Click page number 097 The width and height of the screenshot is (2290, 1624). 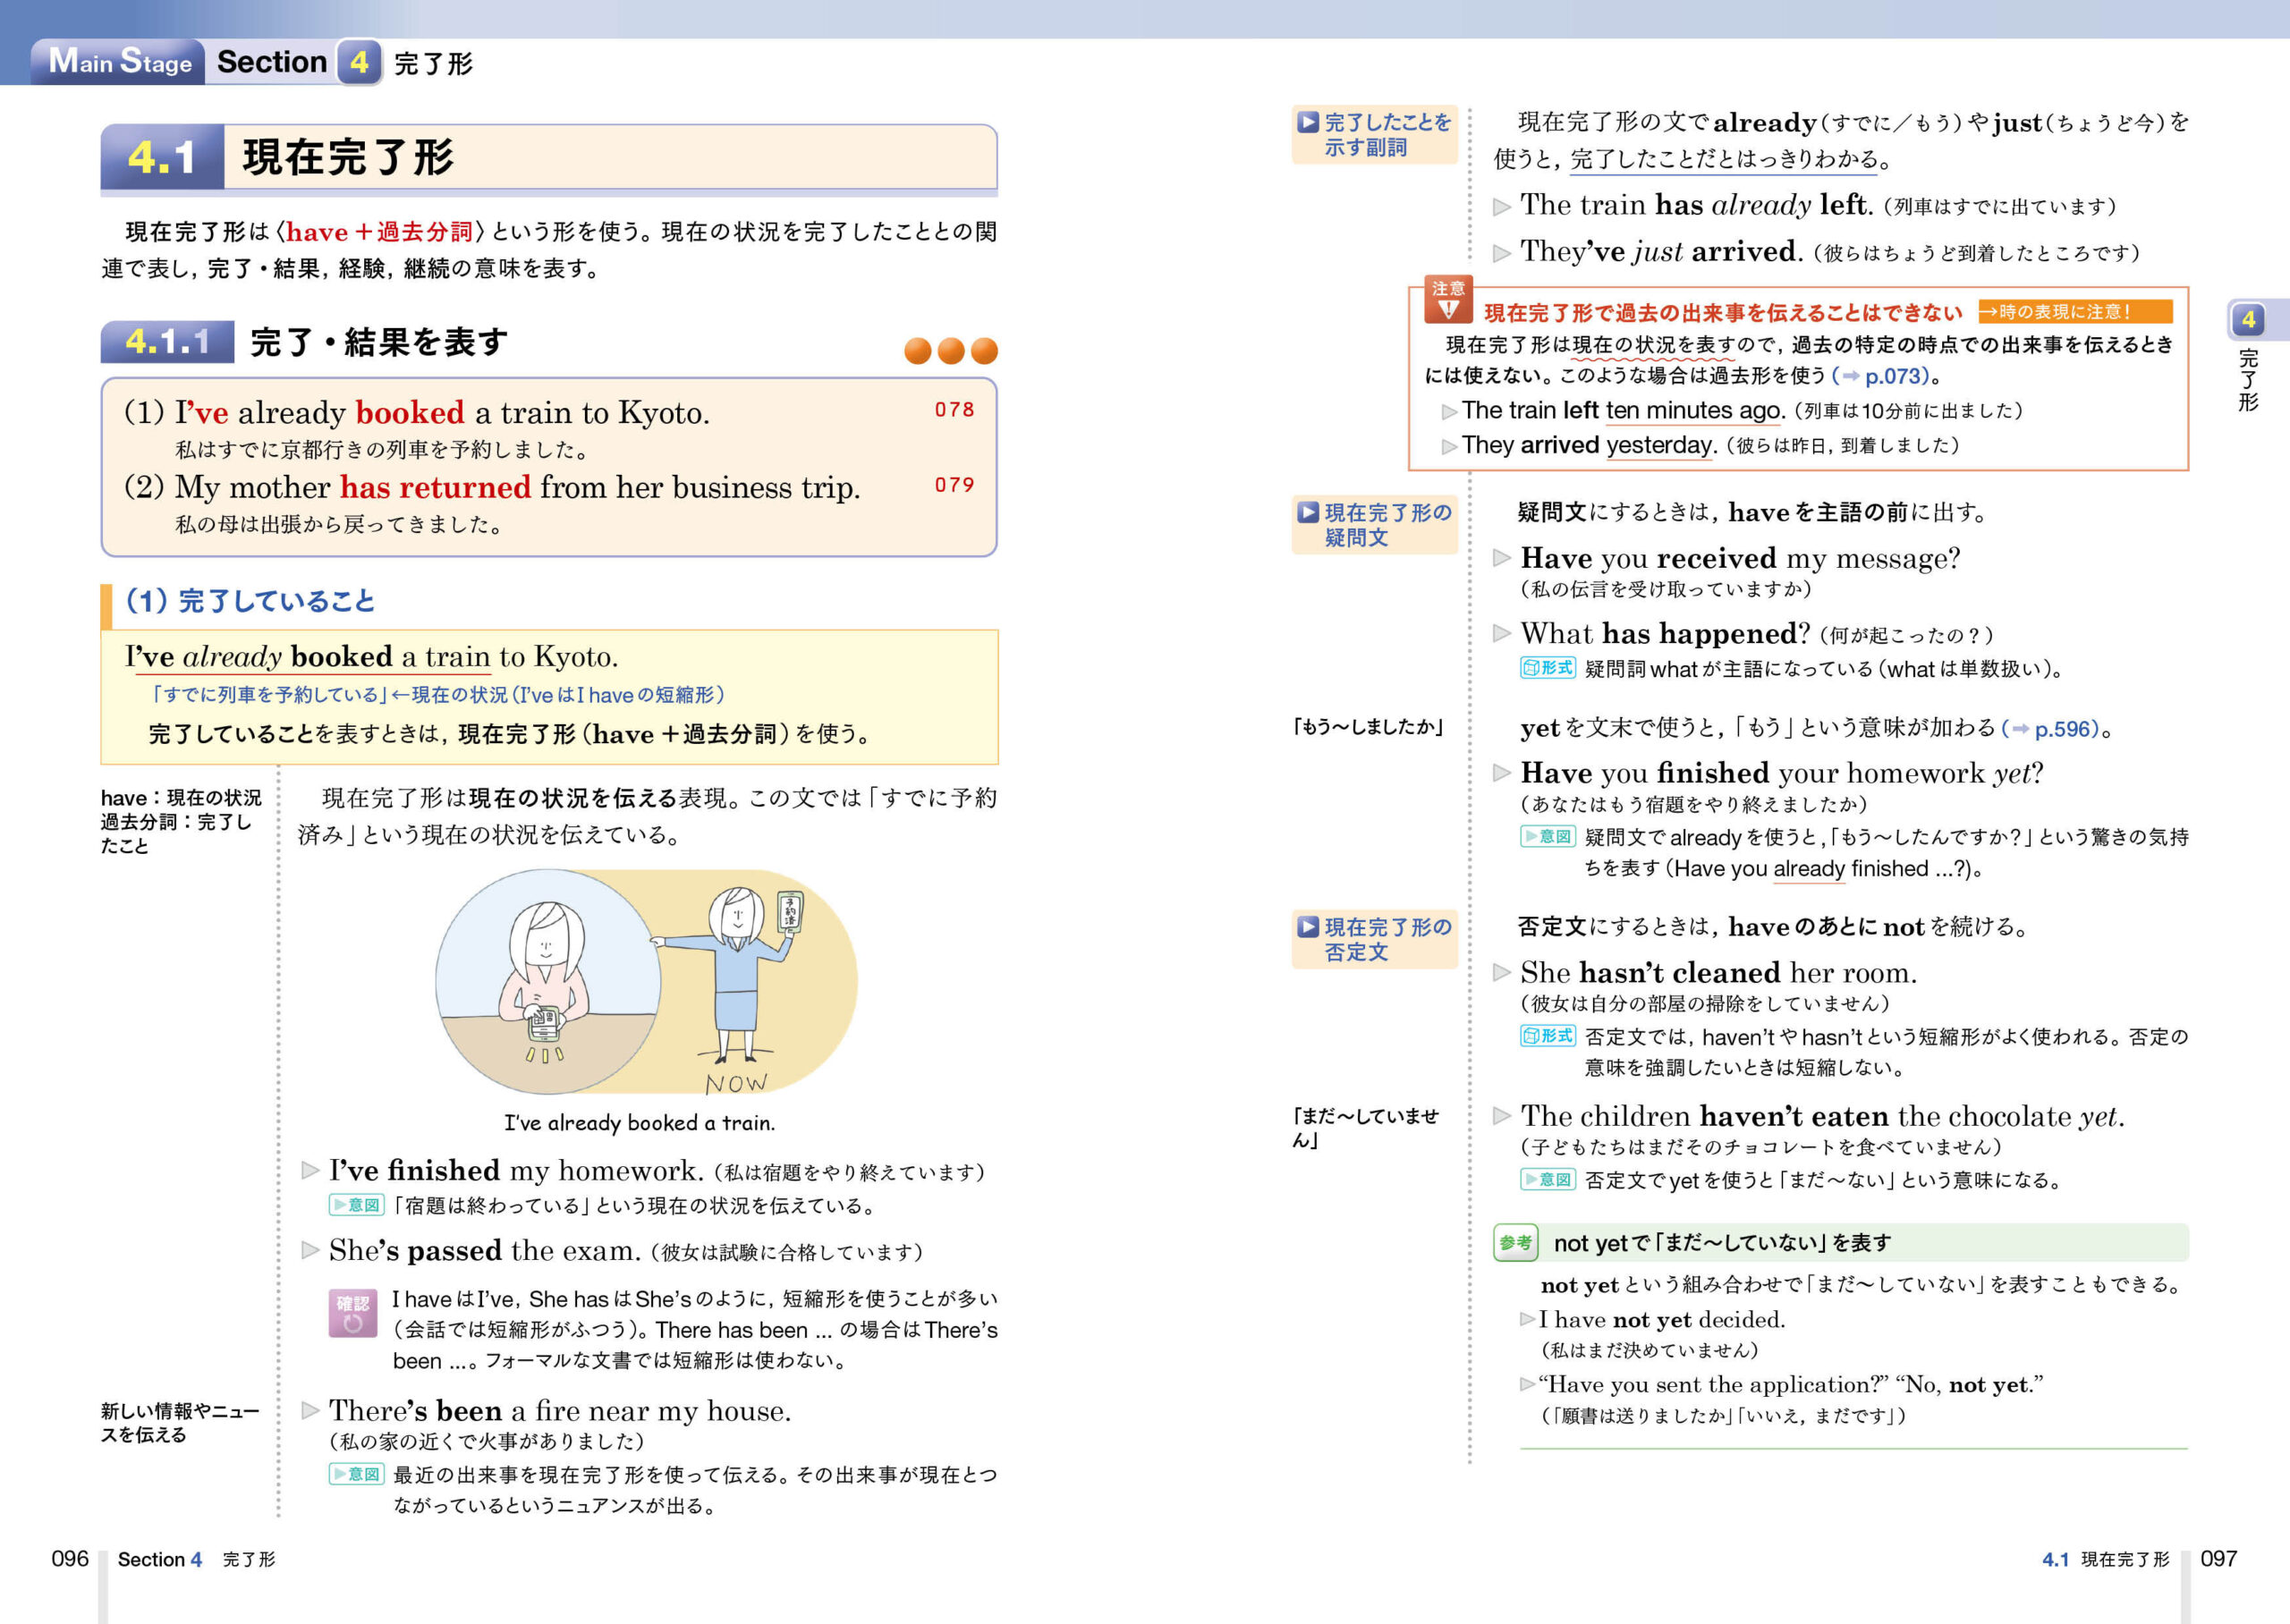coord(2218,1559)
